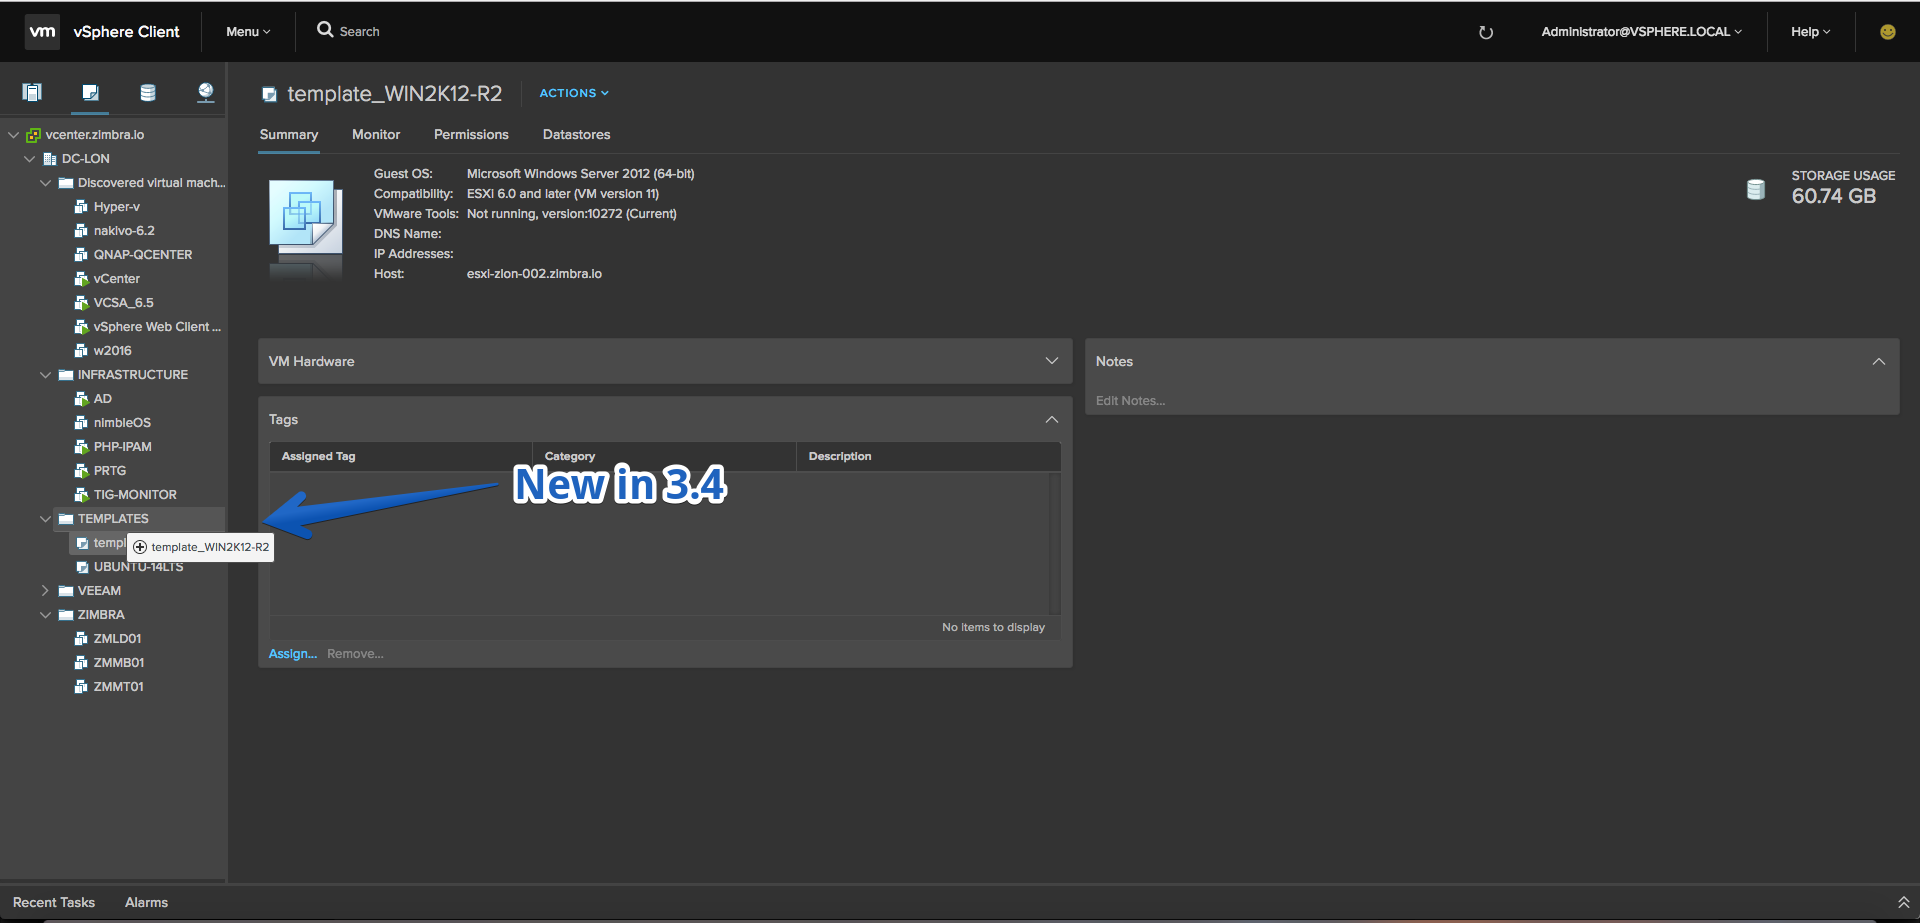Image resolution: width=1920 pixels, height=923 pixels.
Task: Click the w2016 VM icon
Action: click(x=82, y=351)
